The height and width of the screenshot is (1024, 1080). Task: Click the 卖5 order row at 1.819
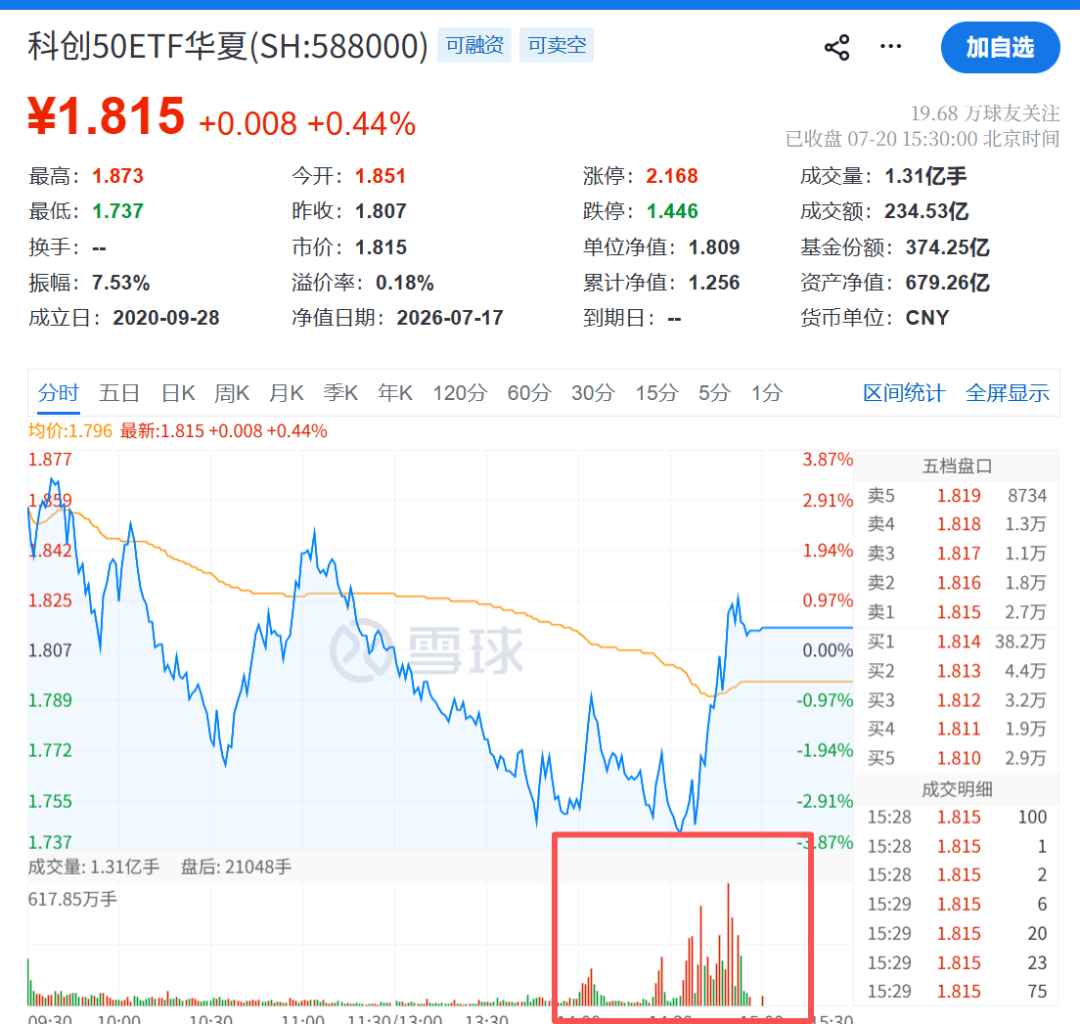(957, 496)
